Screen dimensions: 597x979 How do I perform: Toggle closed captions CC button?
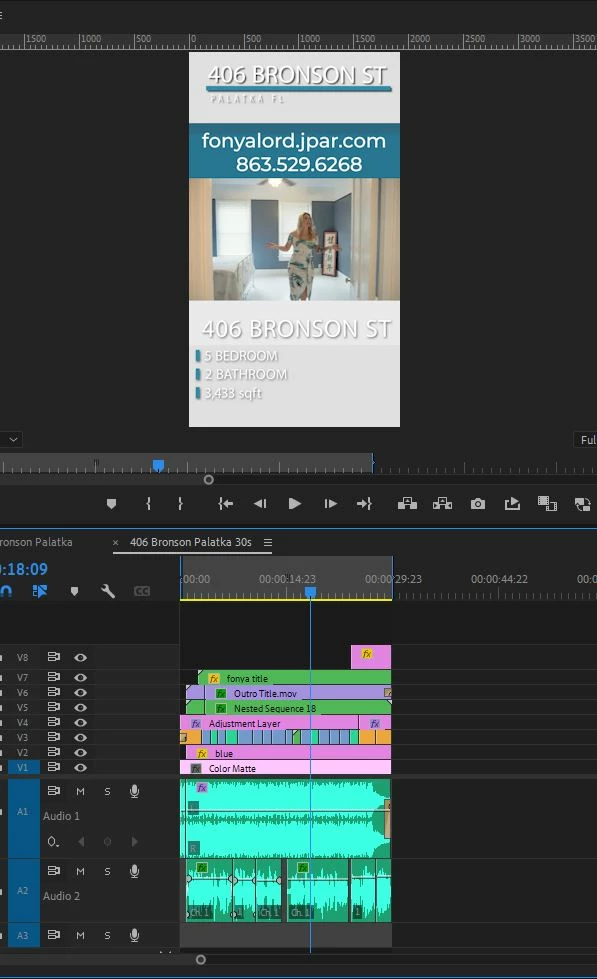142,591
